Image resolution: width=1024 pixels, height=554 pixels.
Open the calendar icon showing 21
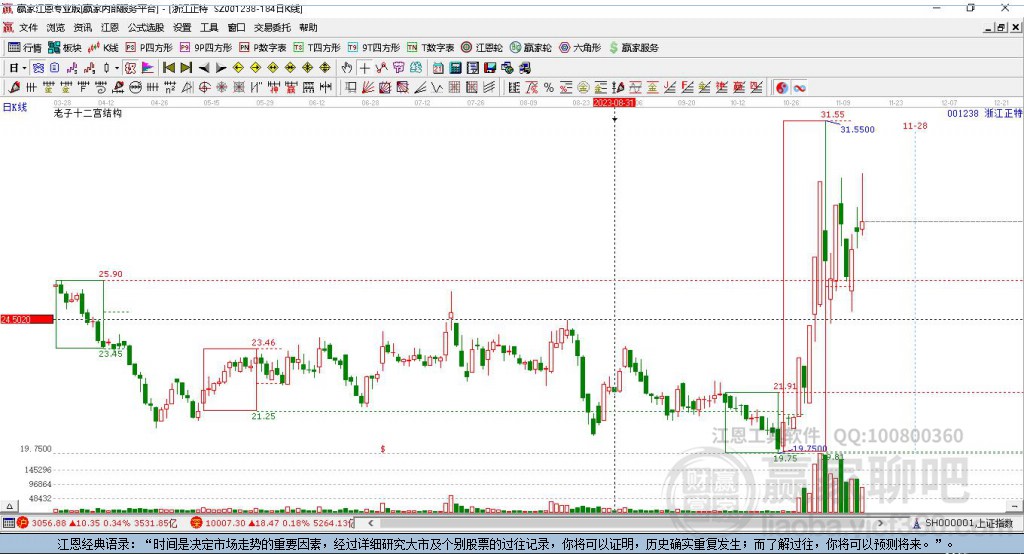point(438,68)
